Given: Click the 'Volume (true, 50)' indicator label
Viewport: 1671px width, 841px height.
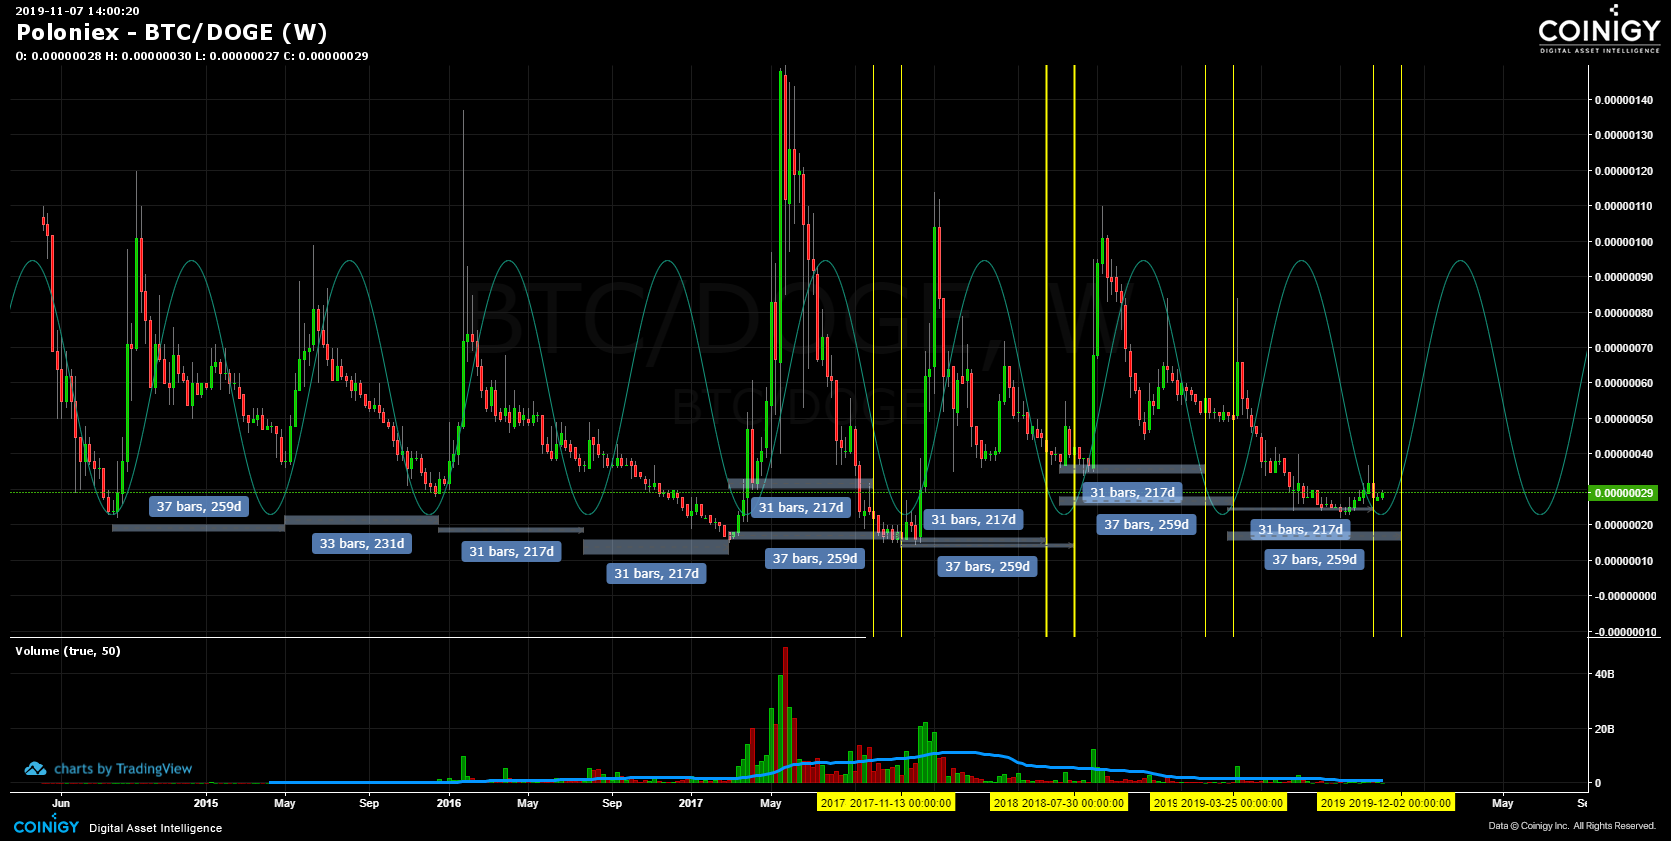Looking at the screenshot, I should click(x=68, y=651).
